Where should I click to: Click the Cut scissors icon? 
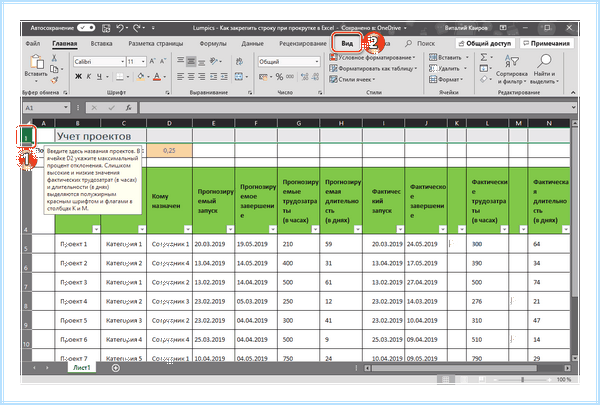[54, 58]
